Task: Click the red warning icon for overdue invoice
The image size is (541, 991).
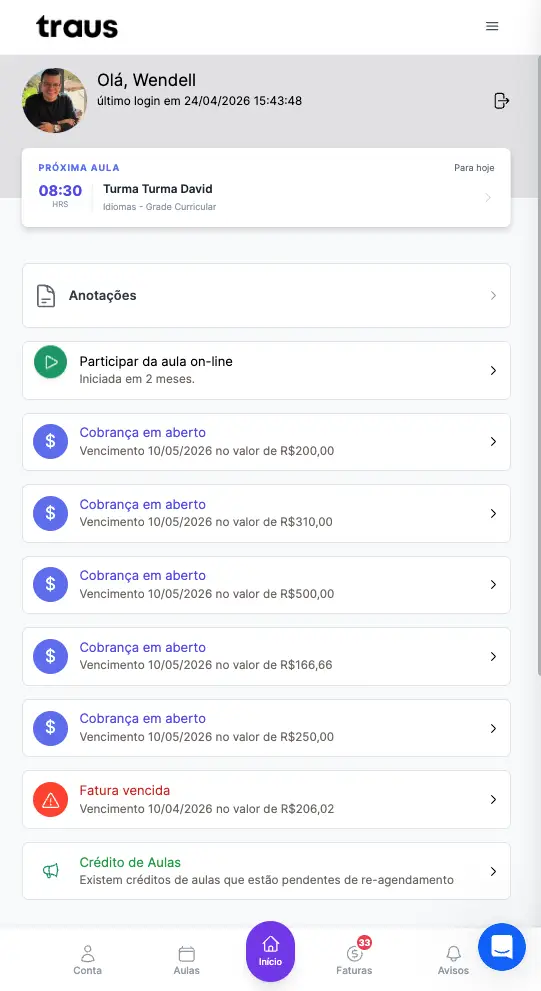Action: point(51,799)
